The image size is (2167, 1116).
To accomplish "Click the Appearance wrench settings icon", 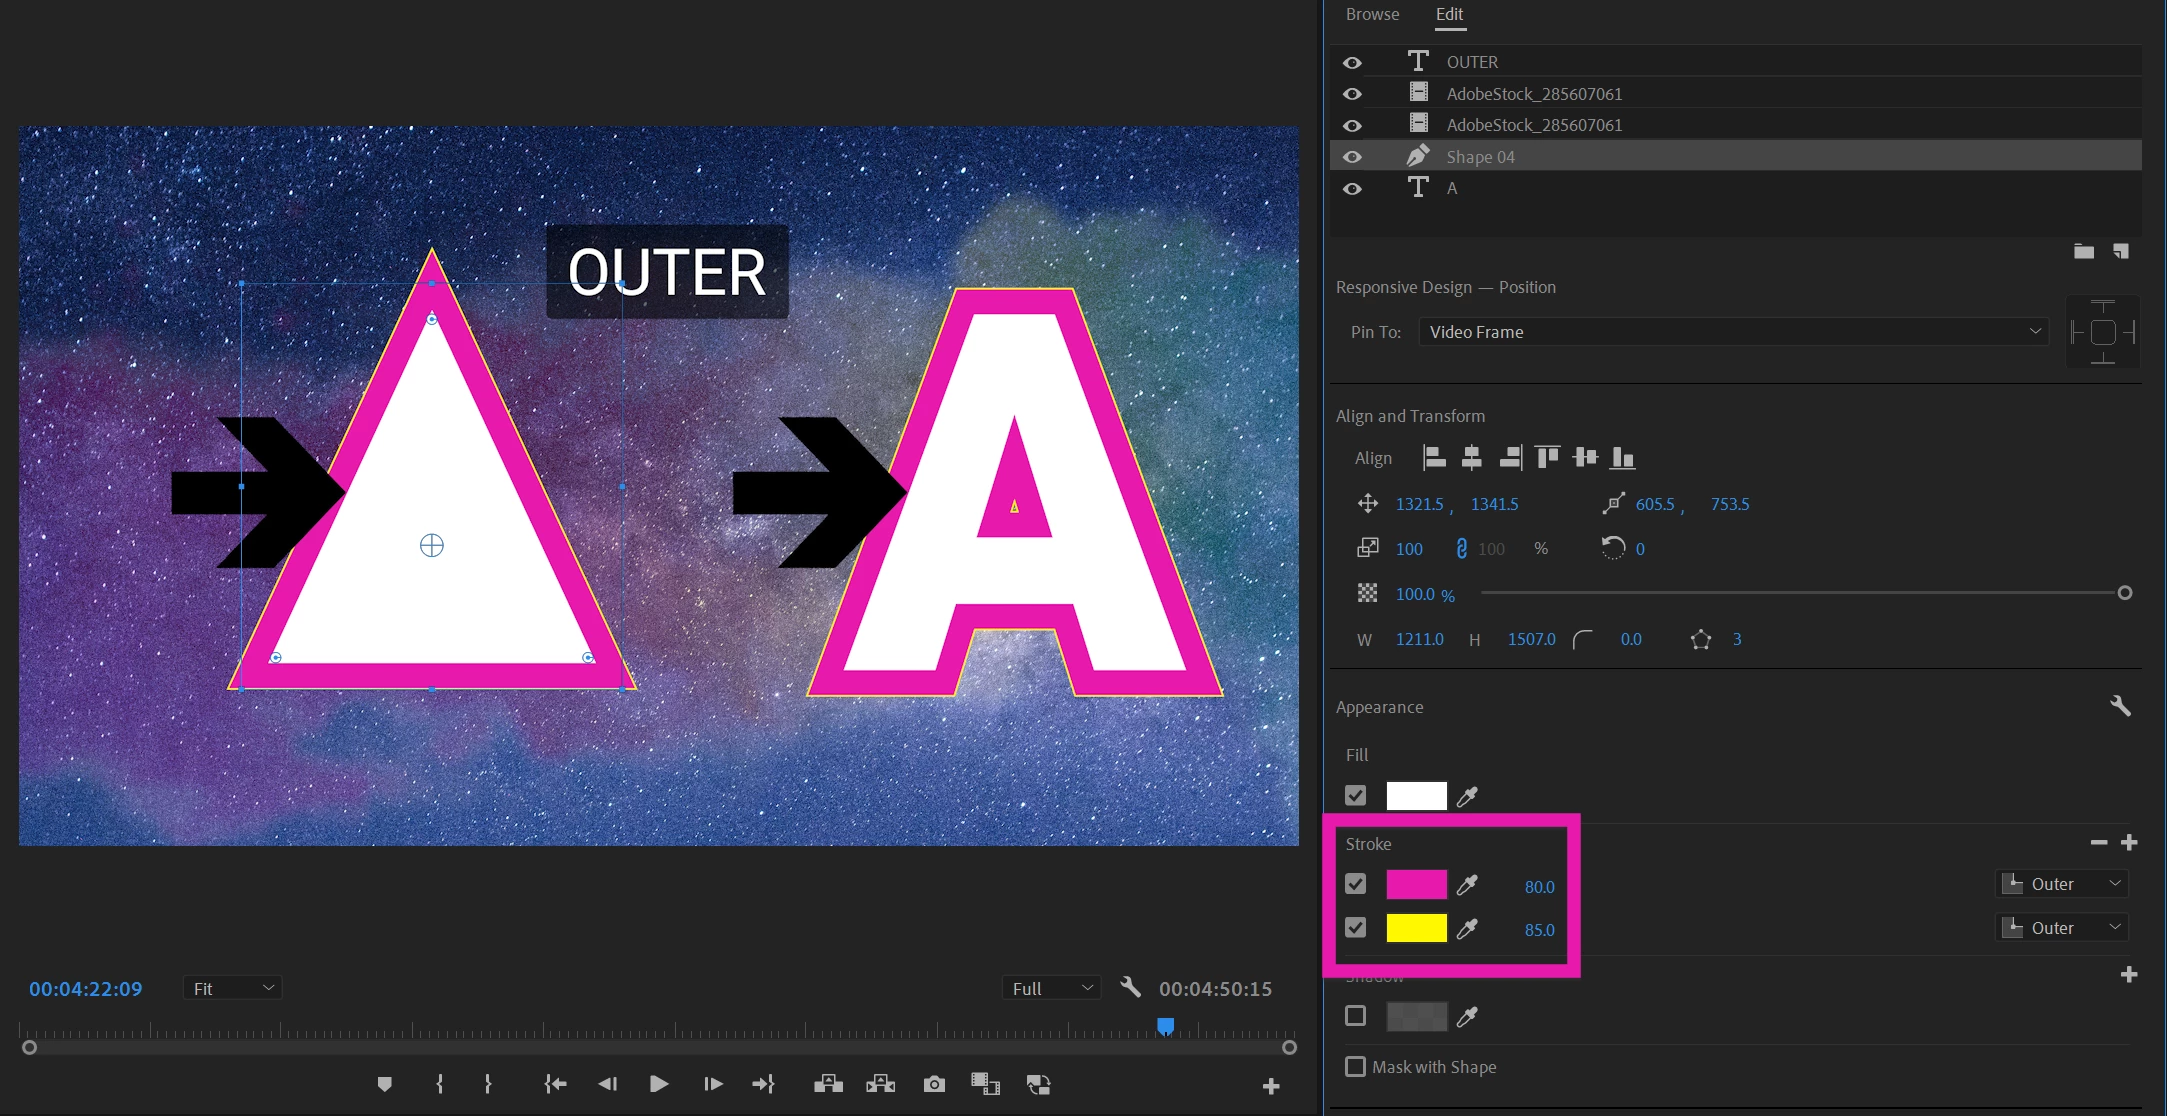I will [x=2120, y=706].
